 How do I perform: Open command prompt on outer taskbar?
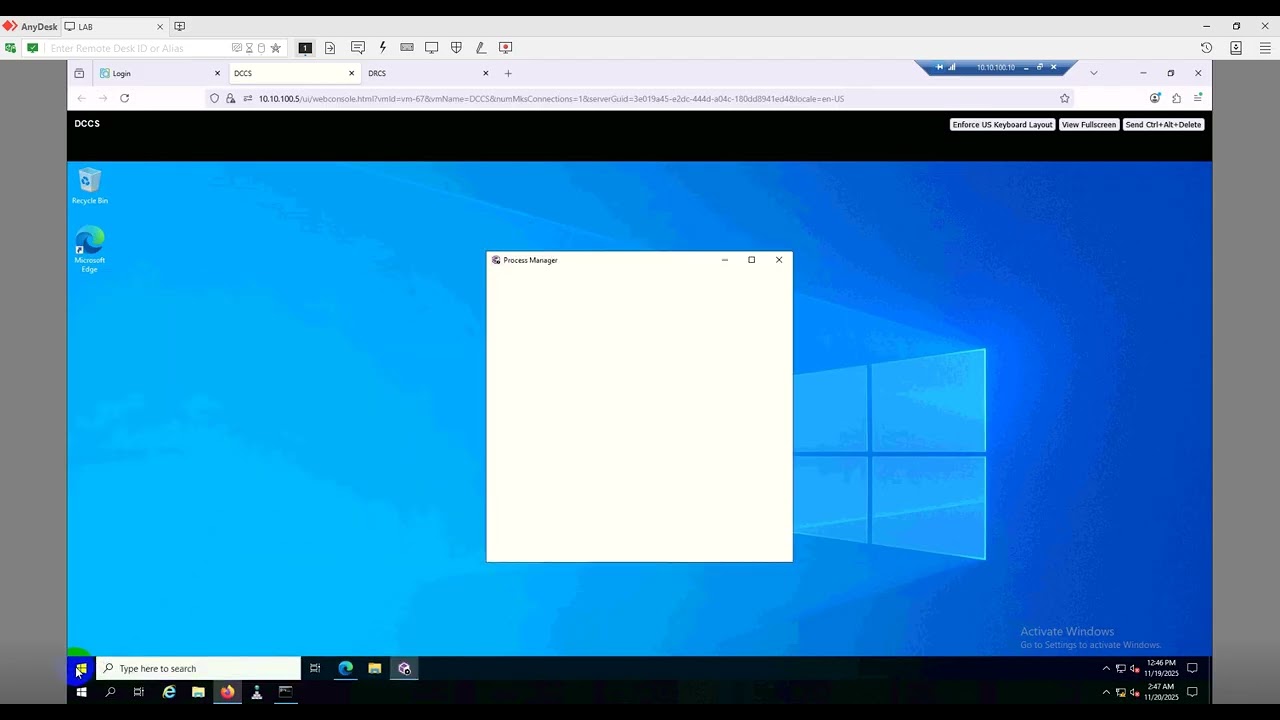tap(285, 692)
